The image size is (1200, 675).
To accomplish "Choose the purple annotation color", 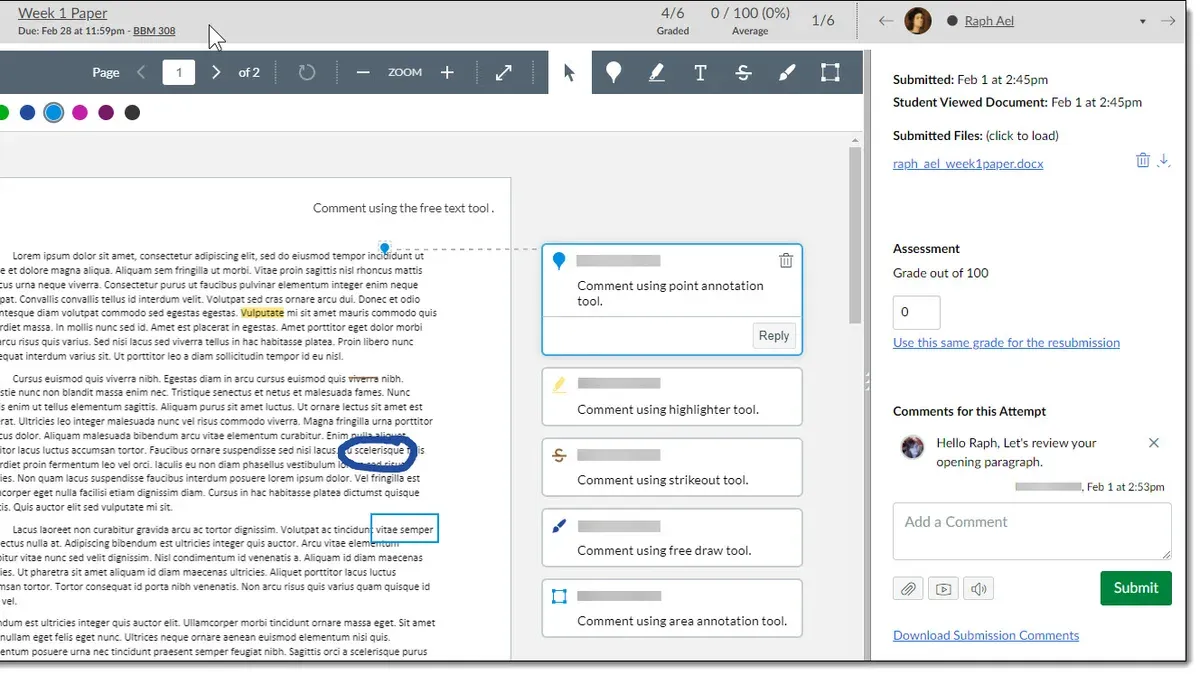I will 106,113.
